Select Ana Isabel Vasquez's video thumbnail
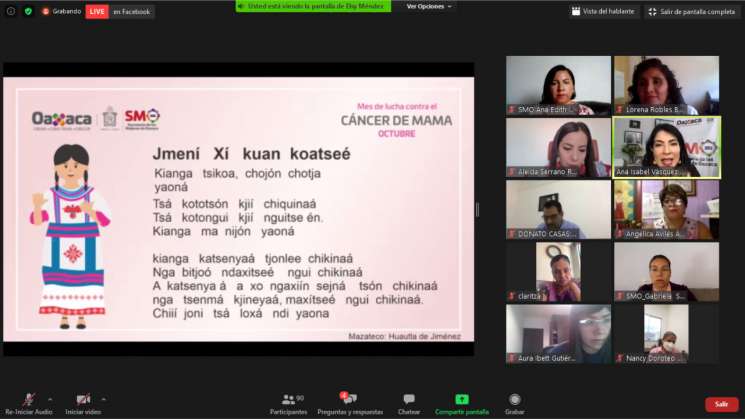 click(x=666, y=146)
